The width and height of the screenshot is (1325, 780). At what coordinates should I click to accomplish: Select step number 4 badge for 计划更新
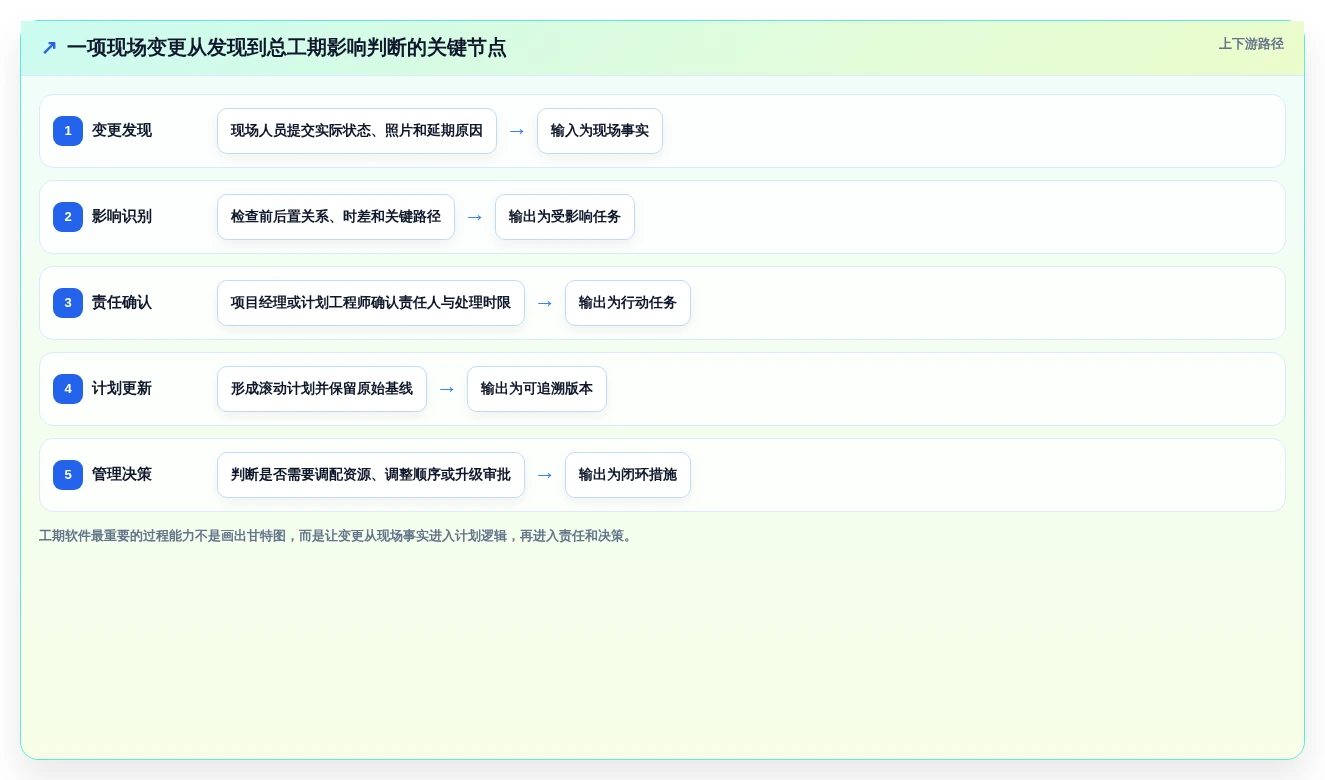point(68,389)
